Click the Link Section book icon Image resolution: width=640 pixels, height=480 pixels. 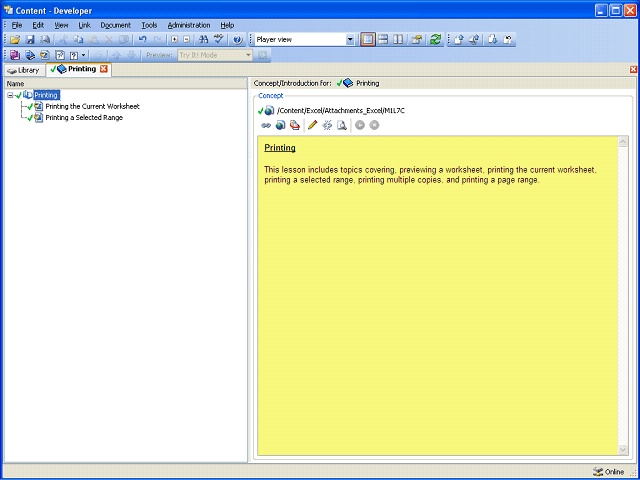coord(30,55)
